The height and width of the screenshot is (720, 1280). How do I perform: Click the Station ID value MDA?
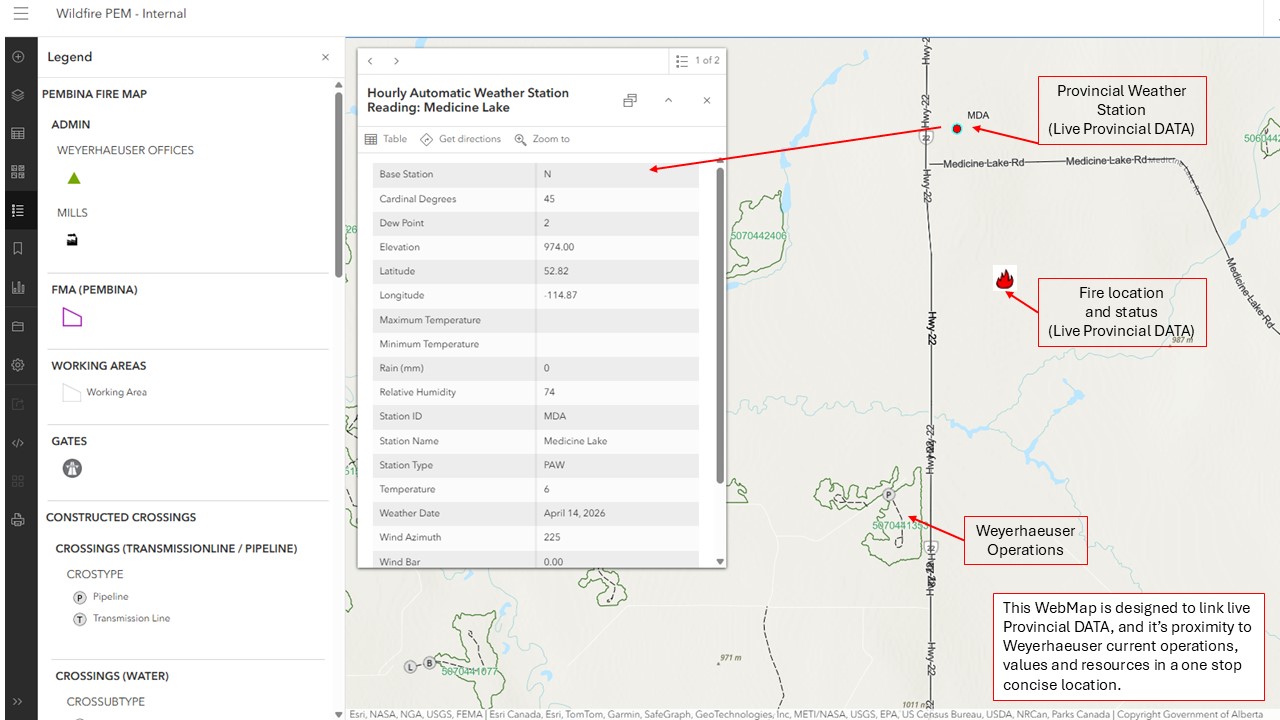tap(554, 416)
